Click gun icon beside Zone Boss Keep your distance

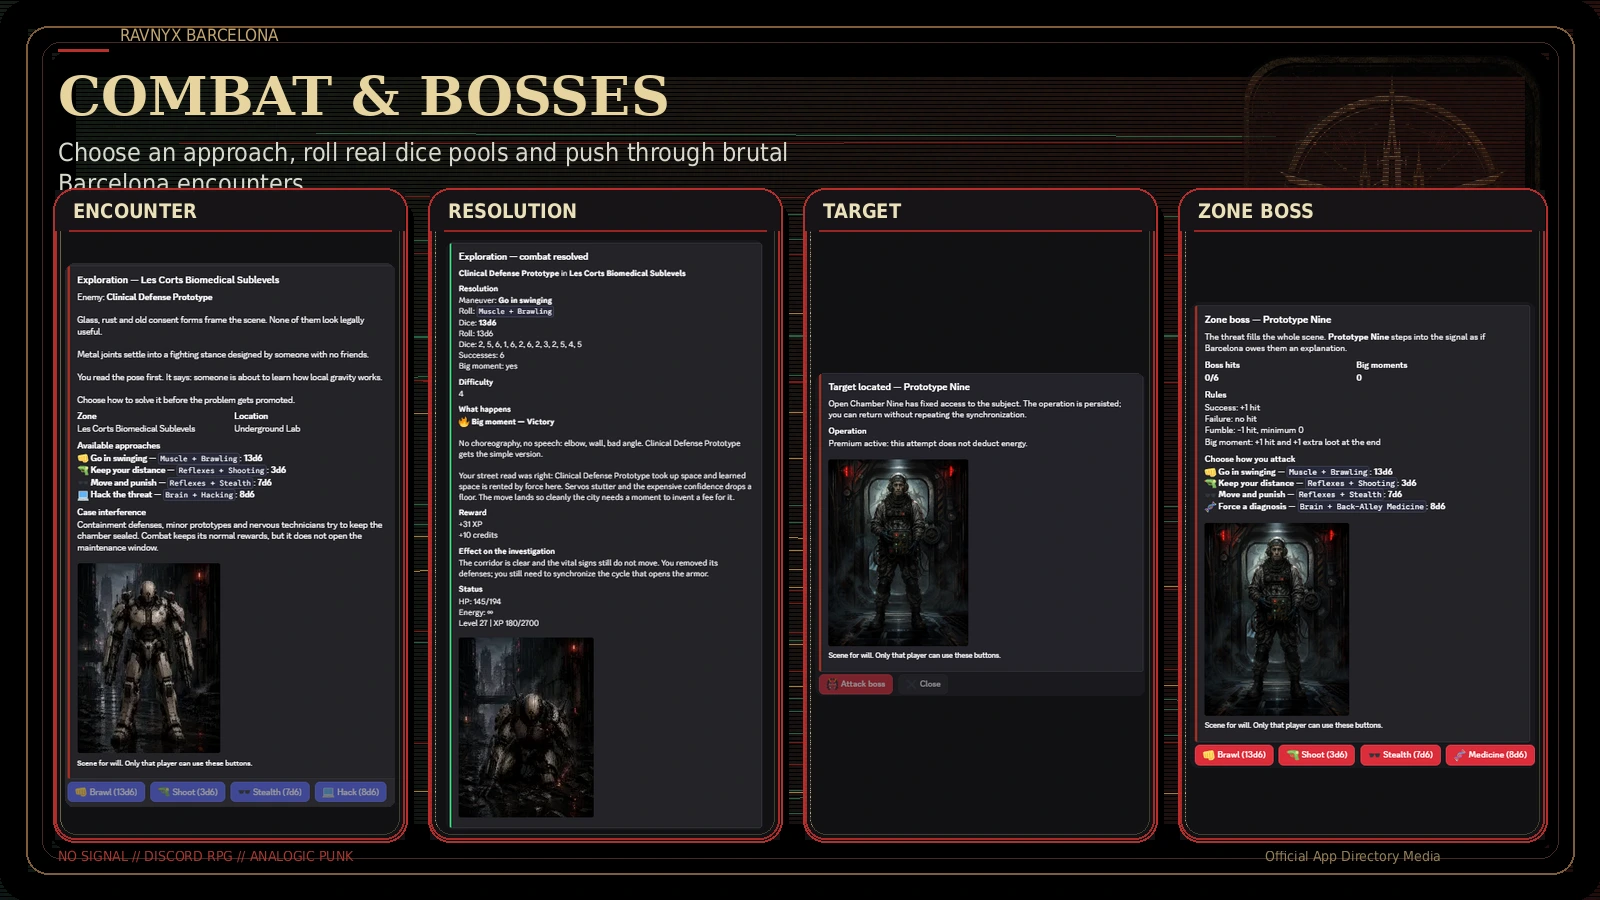pyautogui.click(x=1210, y=483)
